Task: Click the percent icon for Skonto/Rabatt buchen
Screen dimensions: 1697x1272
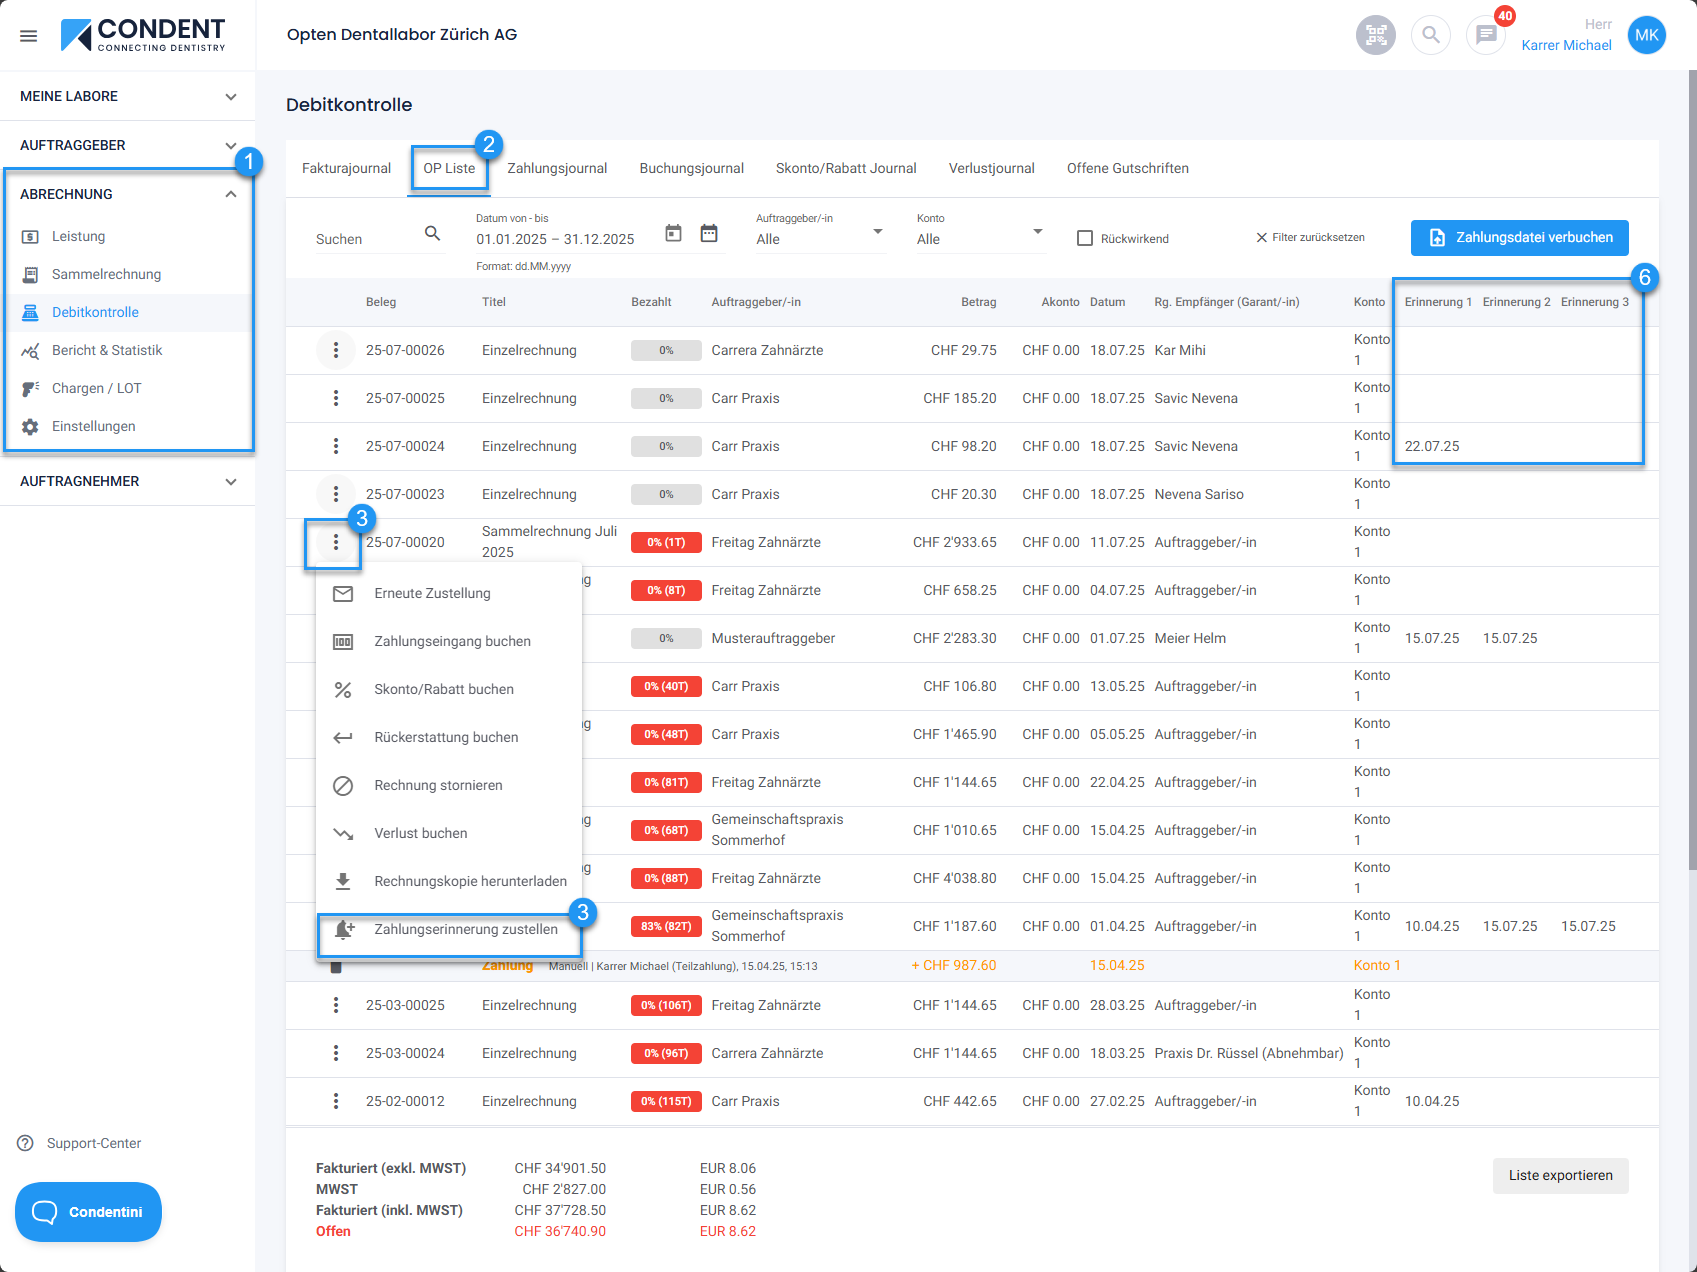Action: tap(343, 690)
